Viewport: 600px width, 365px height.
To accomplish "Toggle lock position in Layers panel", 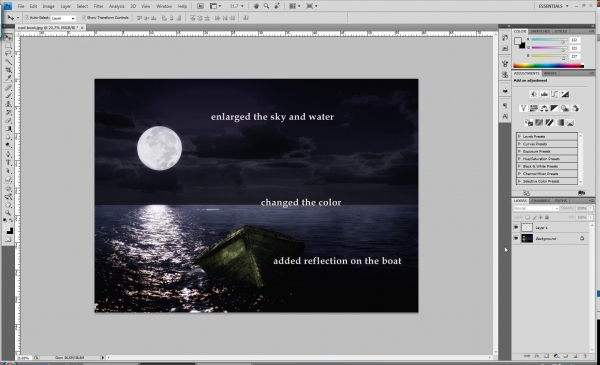I will 540,217.
